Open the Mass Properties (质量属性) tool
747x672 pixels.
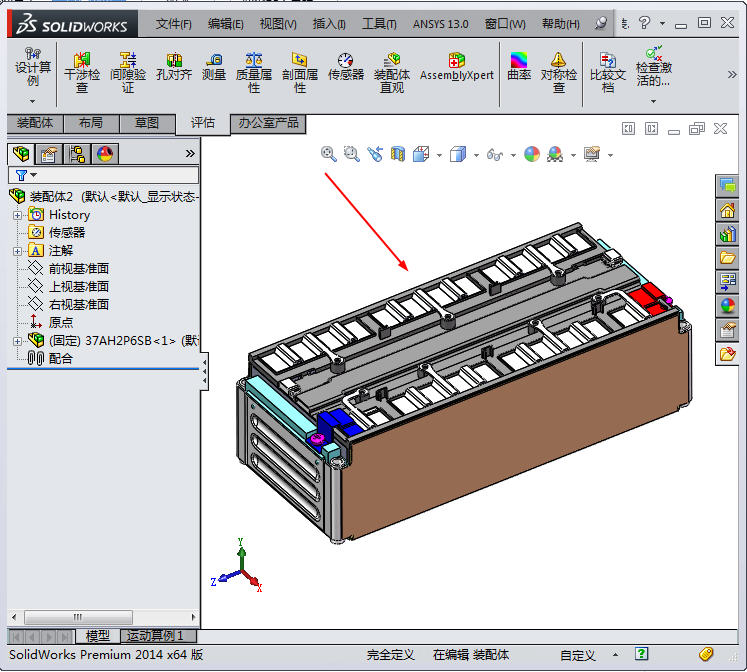254,72
